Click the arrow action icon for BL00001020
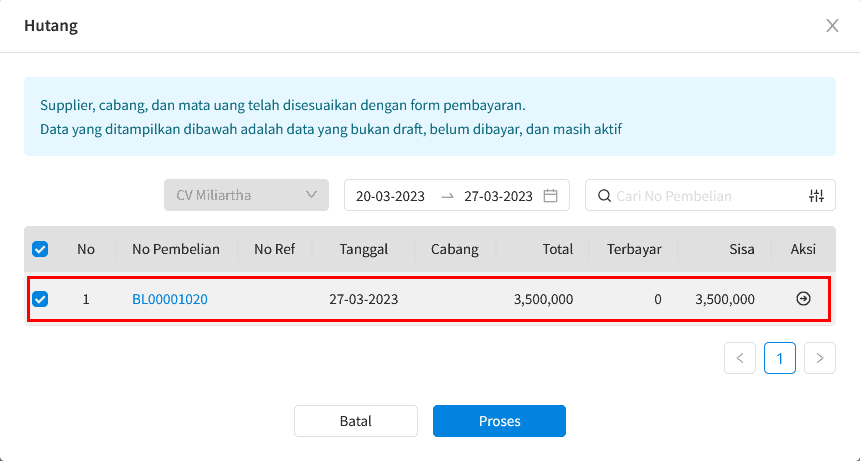The width and height of the screenshot is (860, 461). (x=803, y=299)
